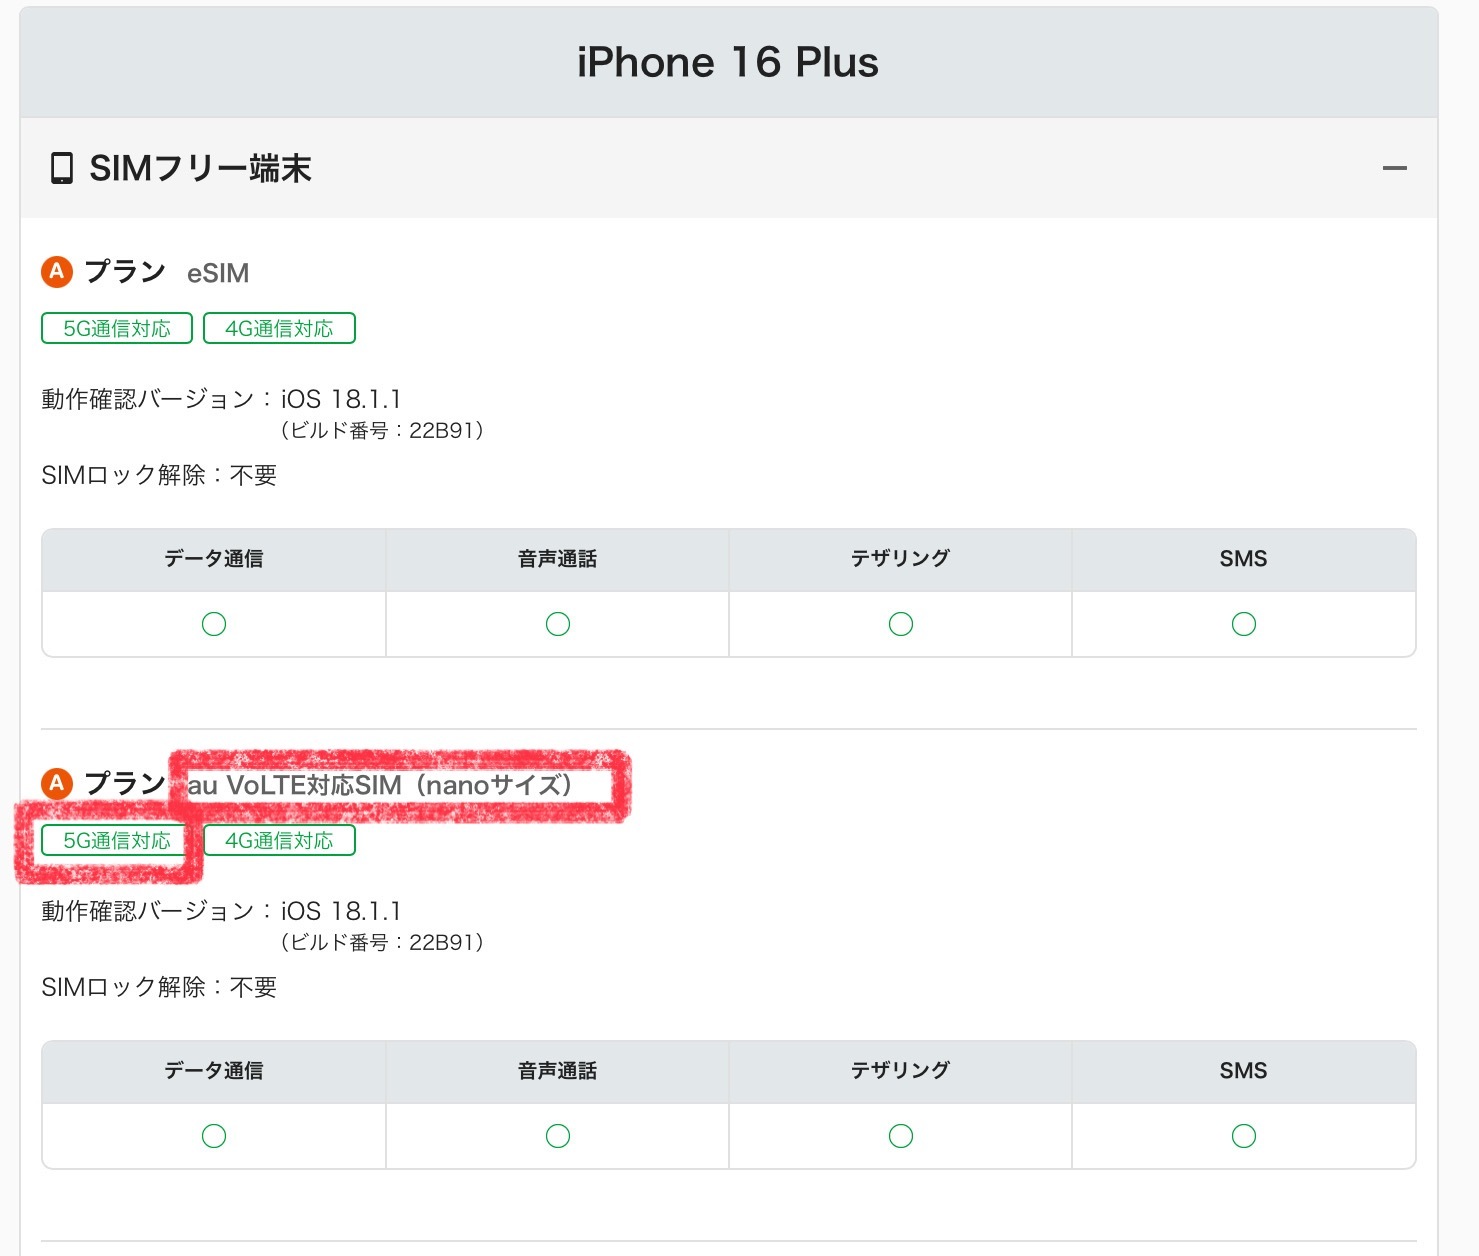The image size is (1479, 1256).
Task: Click eSIM 音声通話 green circle icon
Action: tap(558, 624)
